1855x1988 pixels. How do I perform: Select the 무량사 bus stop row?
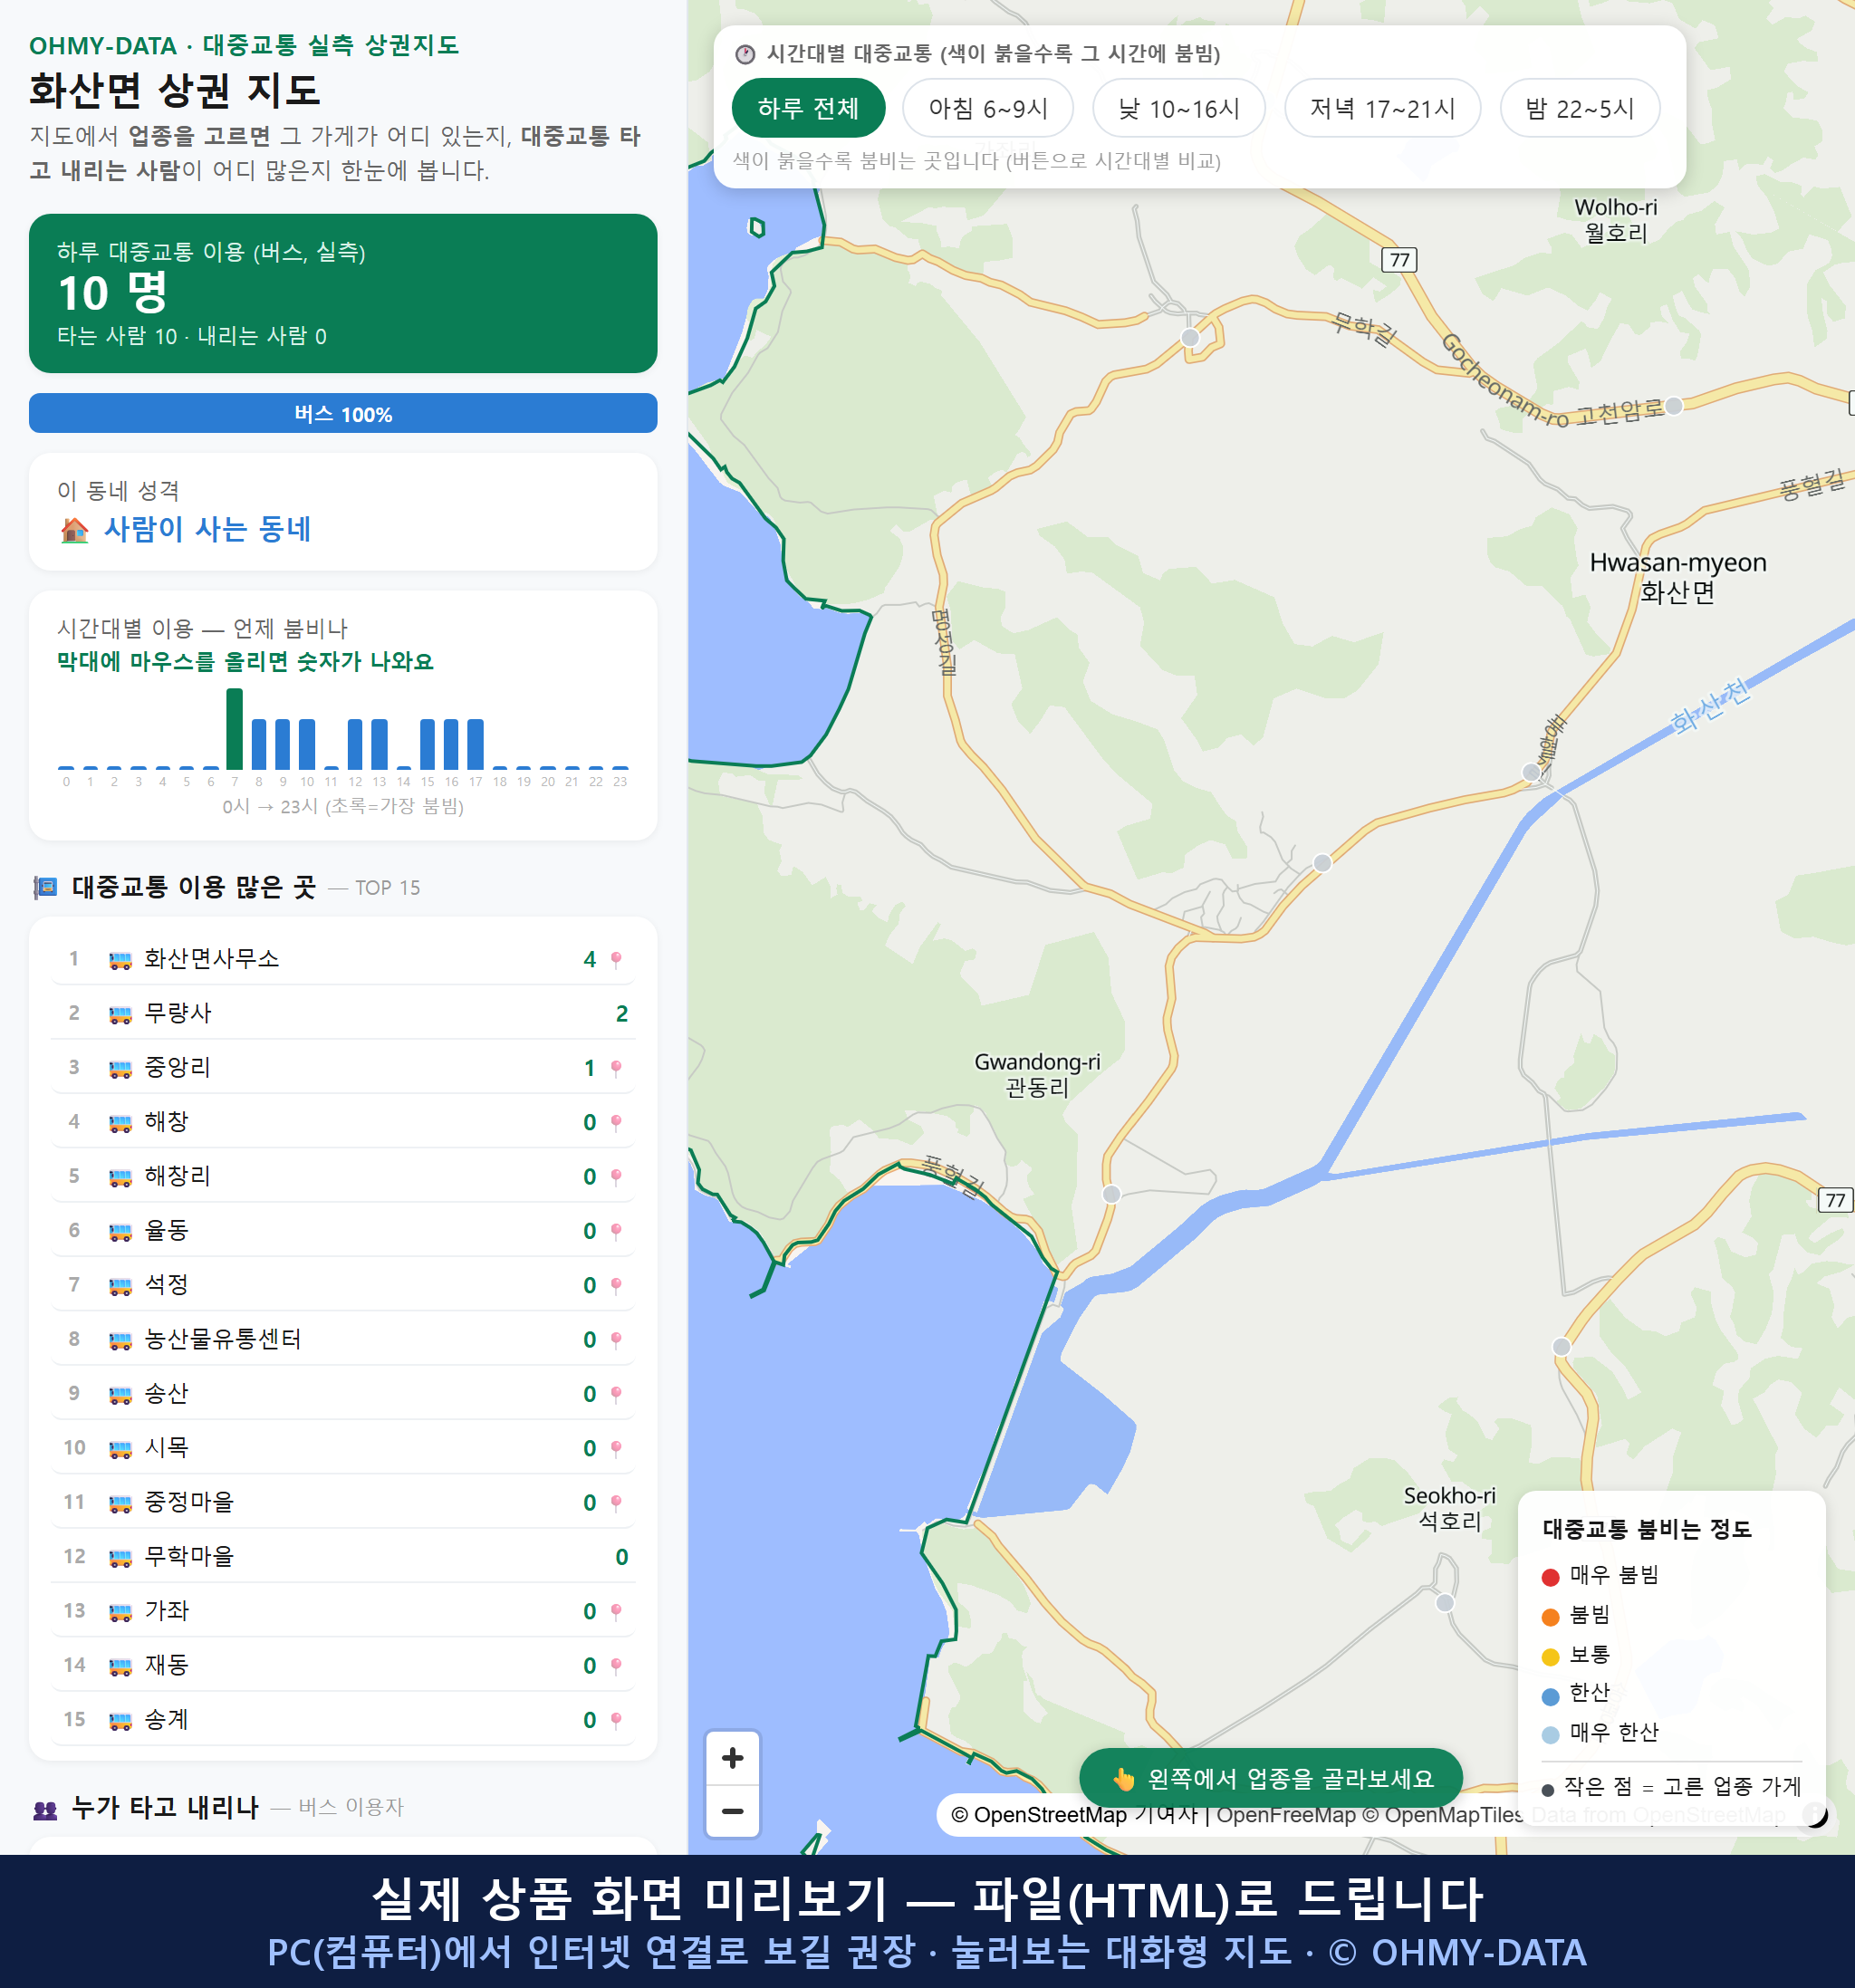(343, 1013)
